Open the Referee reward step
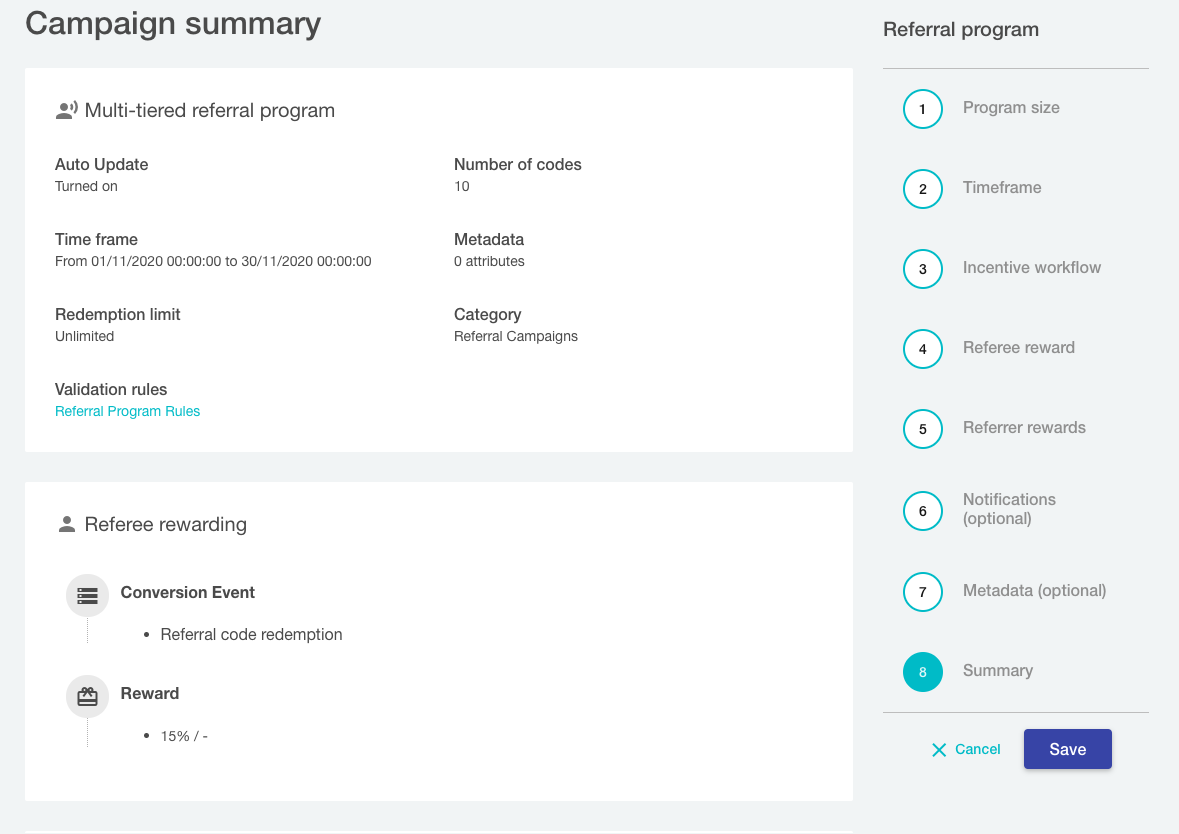The width and height of the screenshot is (1179, 834). [1019, 347]
